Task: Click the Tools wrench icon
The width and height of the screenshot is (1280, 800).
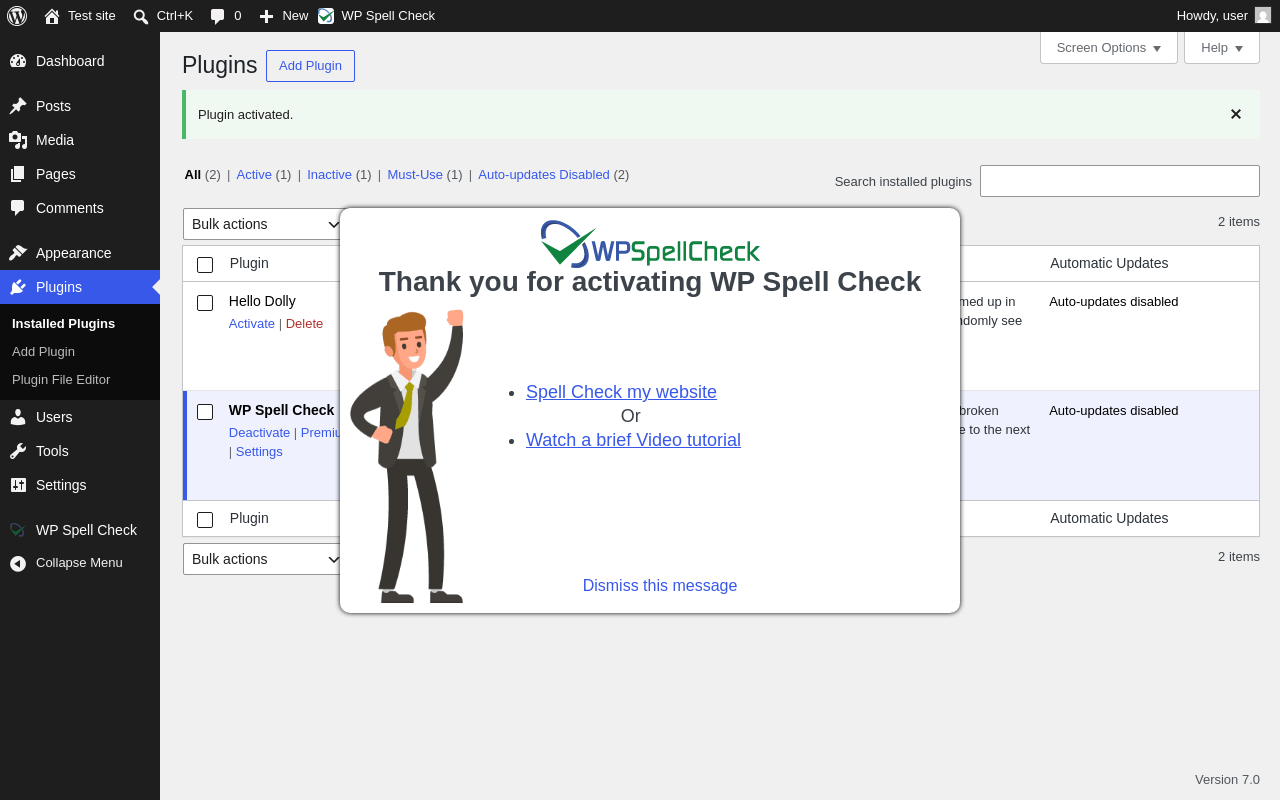Action: tap(18, 451)
